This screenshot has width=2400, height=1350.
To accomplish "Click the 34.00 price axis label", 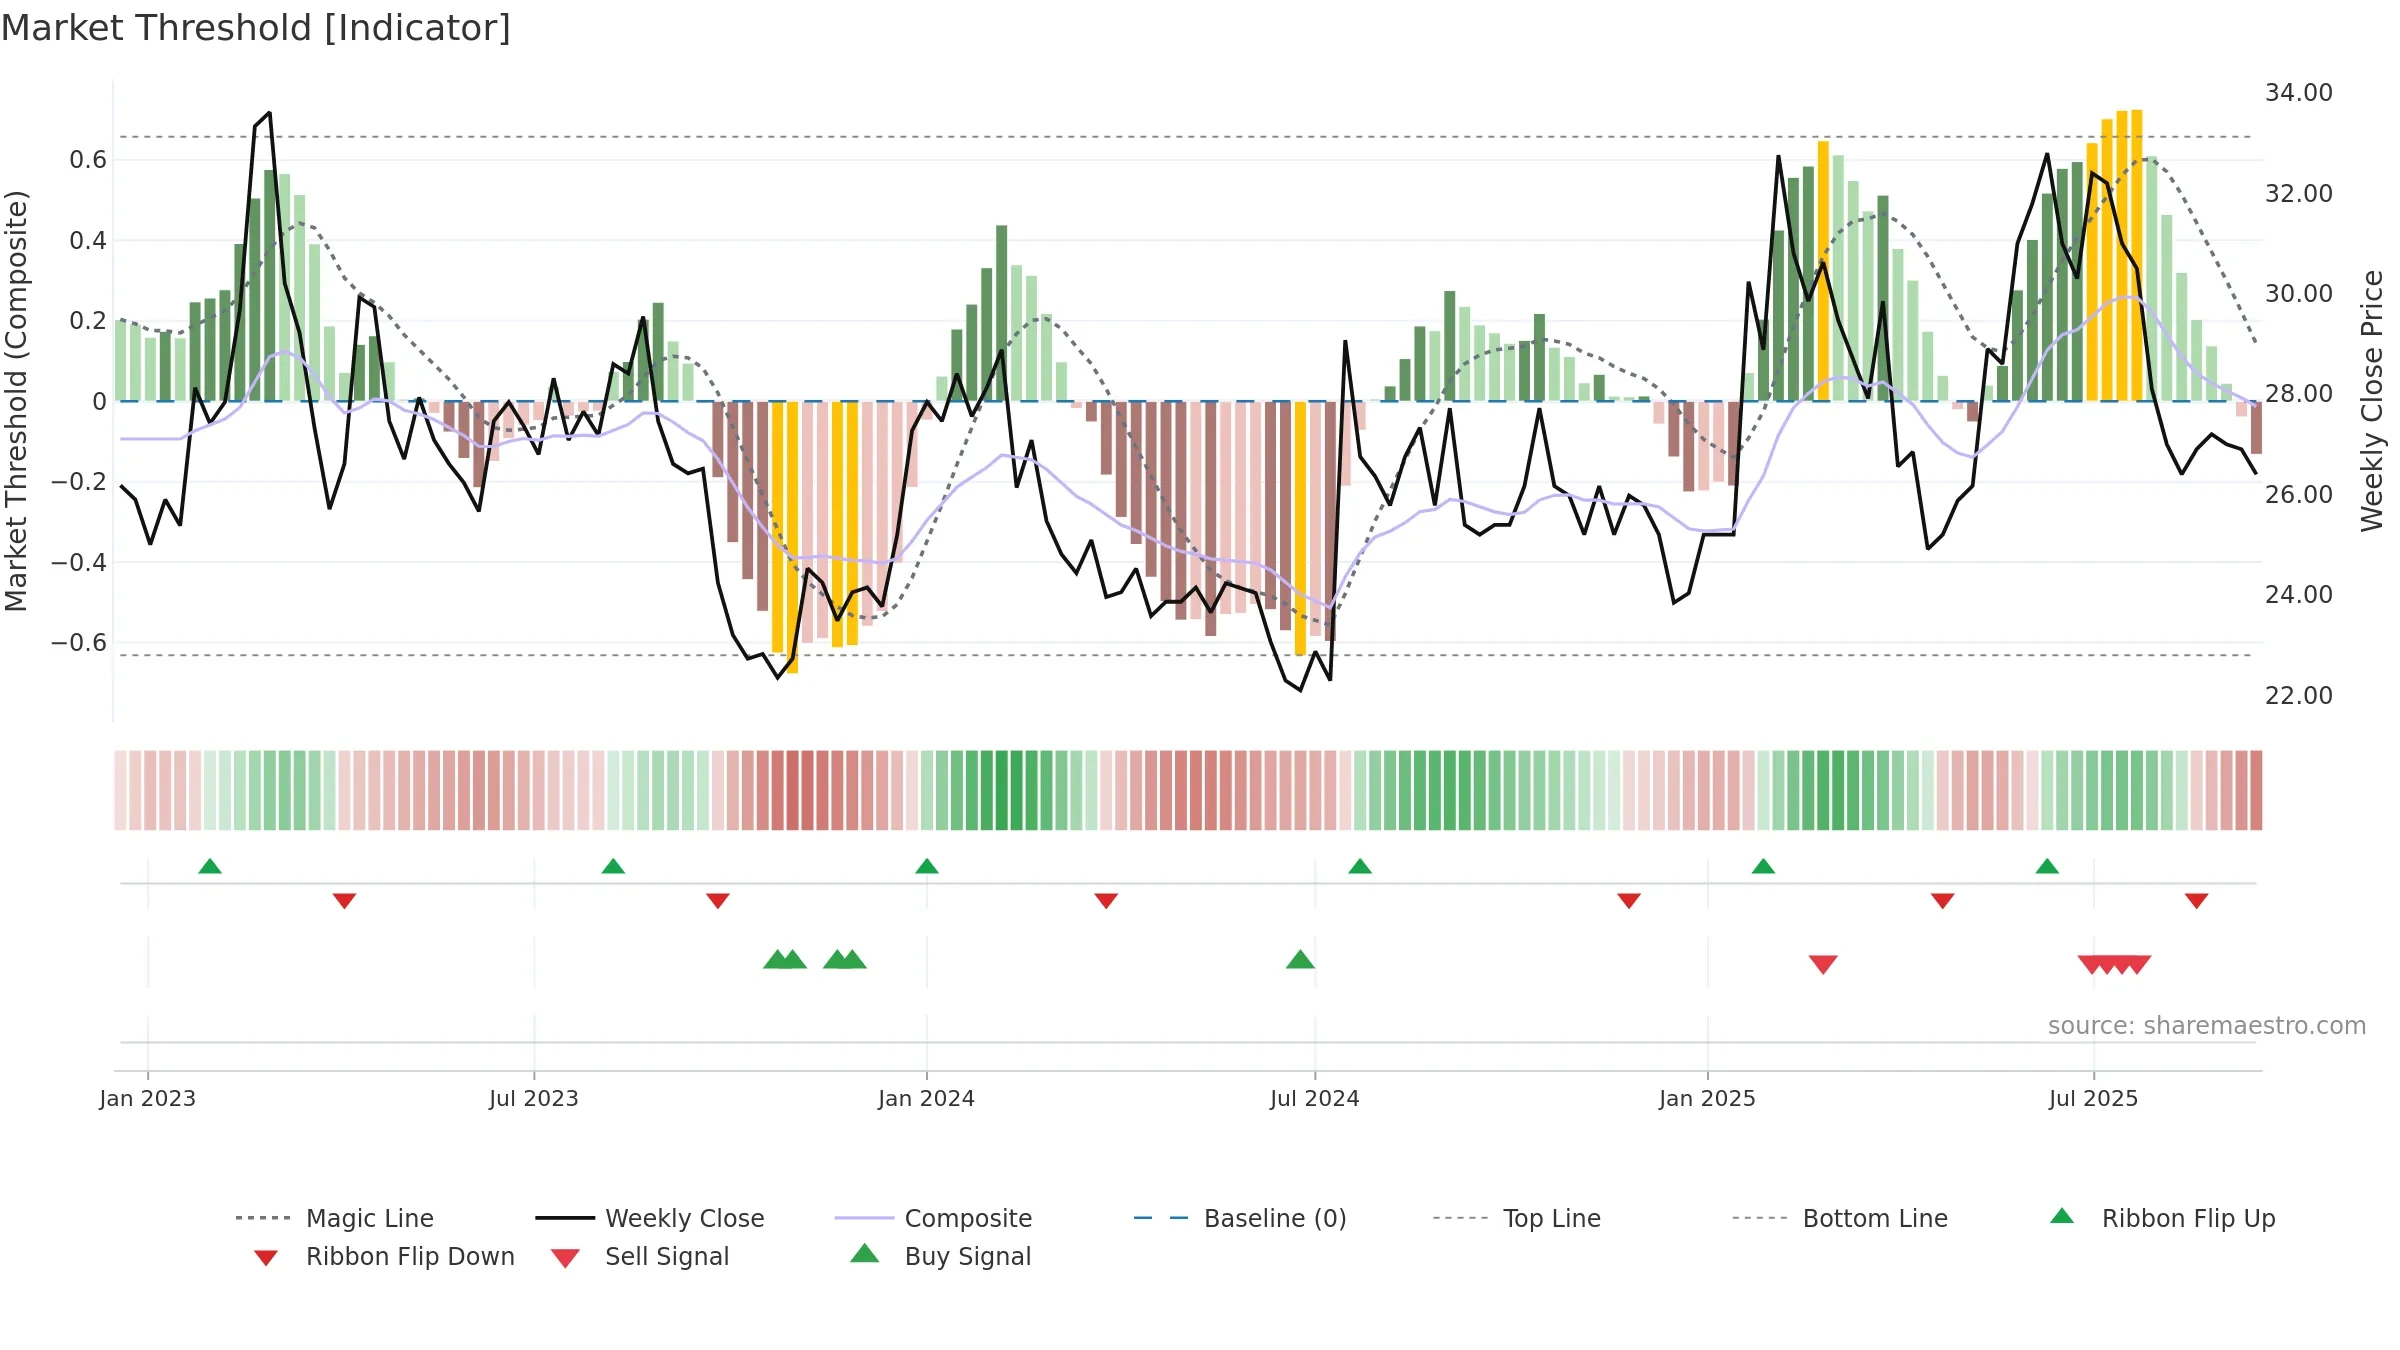I will click(2299, 92).
